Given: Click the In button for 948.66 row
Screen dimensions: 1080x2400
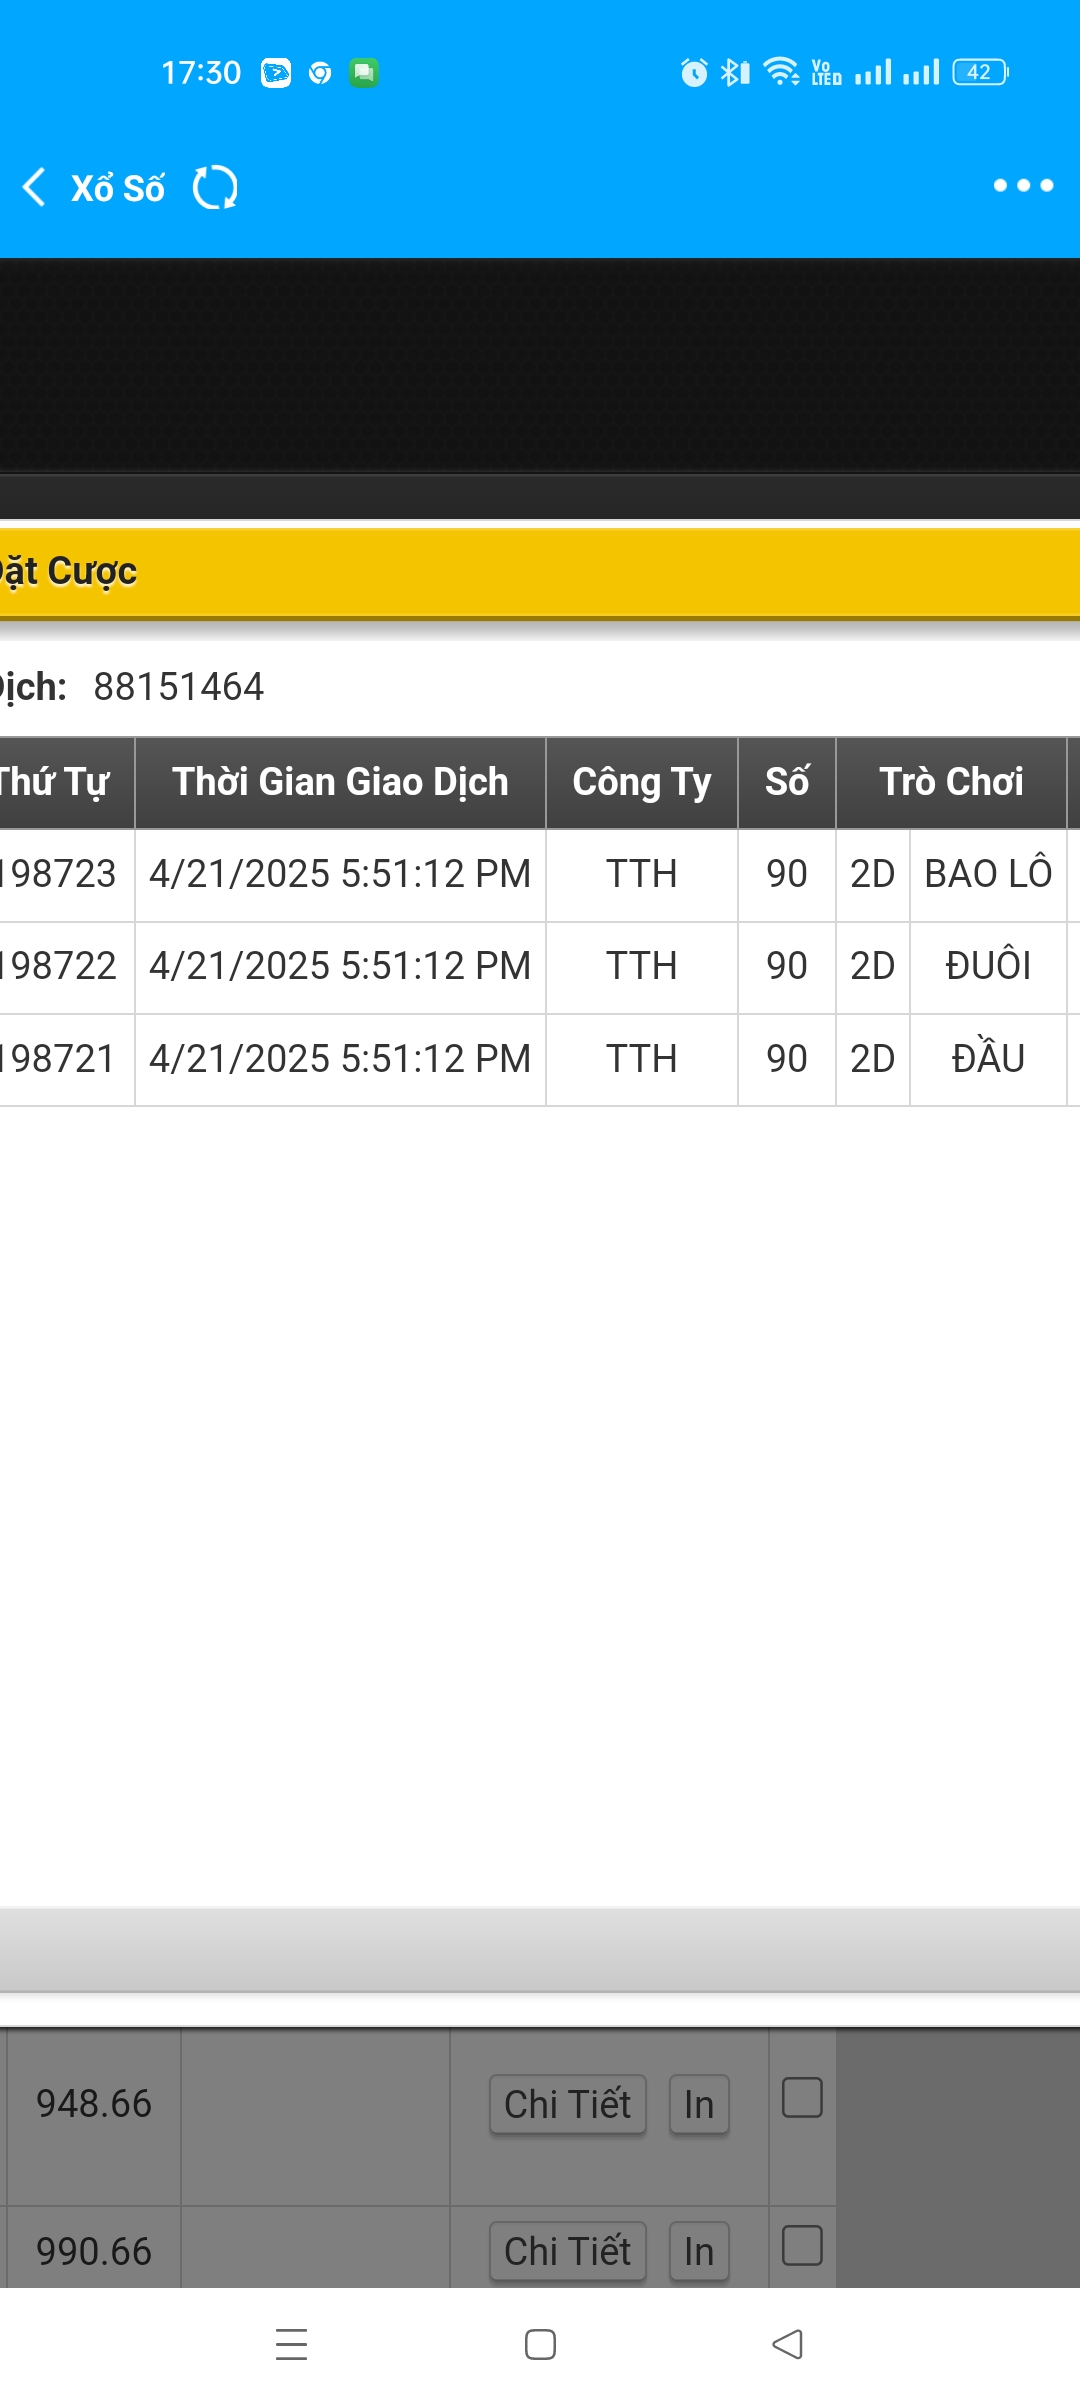Looking at the screenshot, I should (699, 2105).
